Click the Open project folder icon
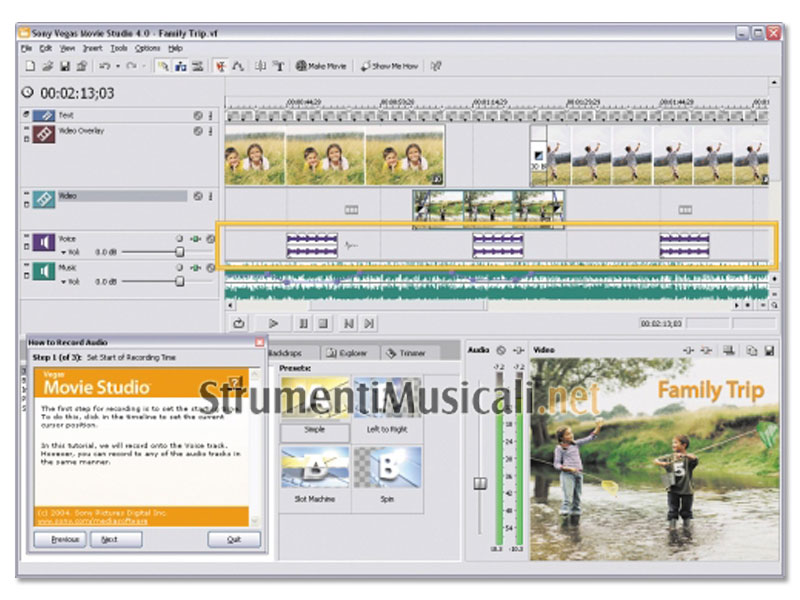The height and width of the screenshot is (600, 800). (47, 66)
